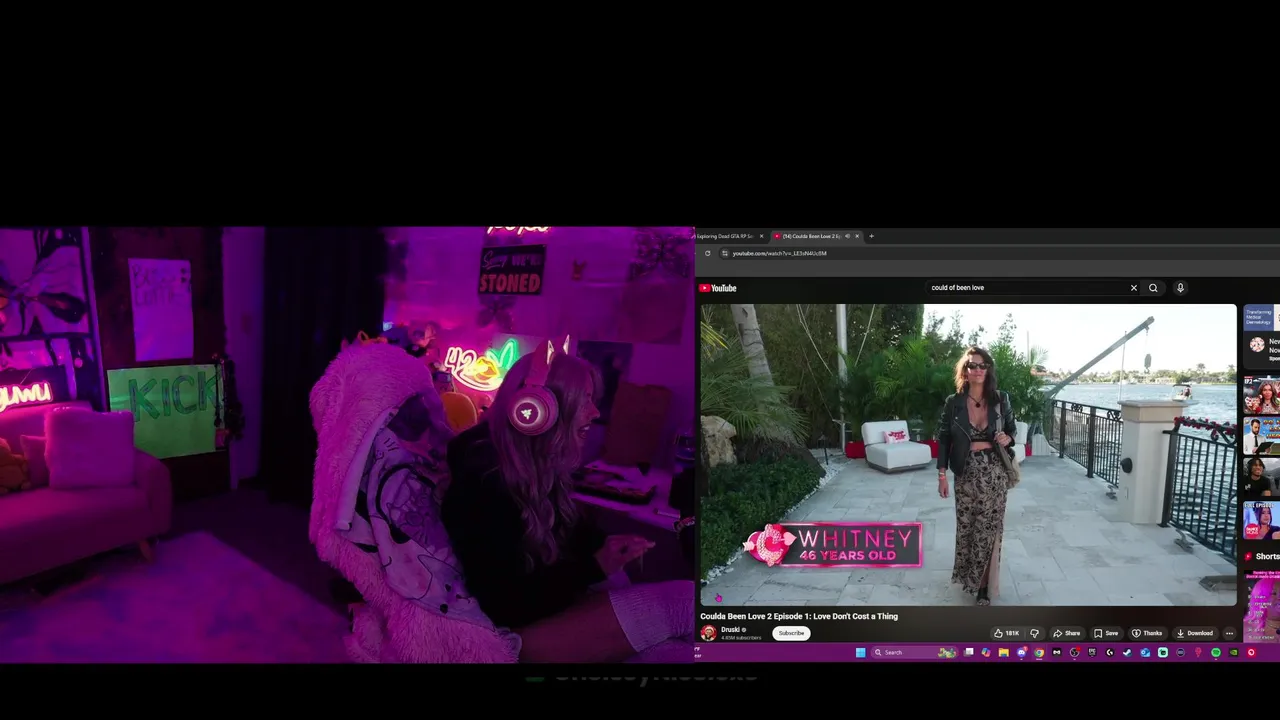1280x720 pixels.
Task: Open Epic Games Launcher from the taskbar
Action: pos(1092,652)
